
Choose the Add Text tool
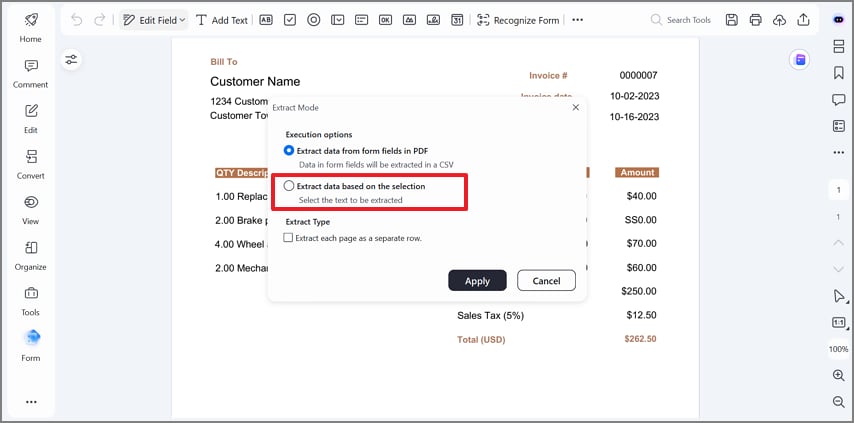coord(222,20)
